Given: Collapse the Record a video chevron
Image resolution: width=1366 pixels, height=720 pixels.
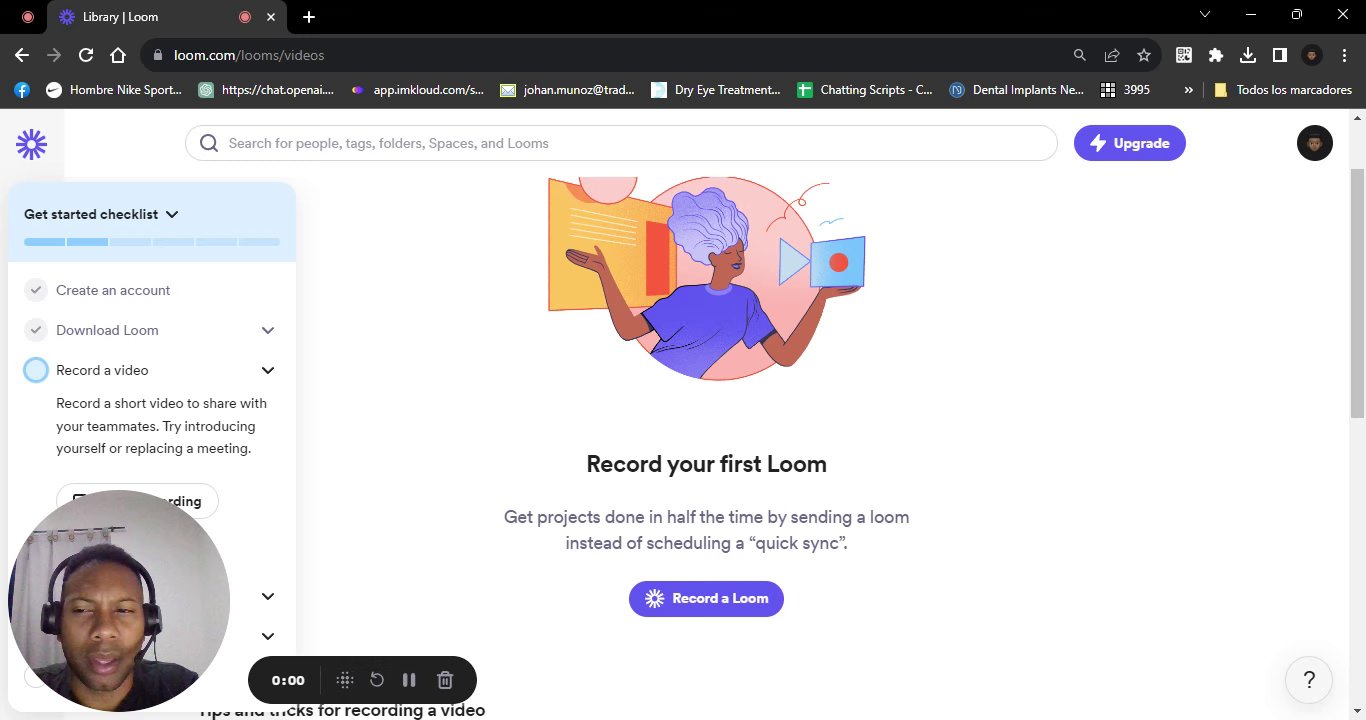Looking at the screenshot, I should point(268,370).
